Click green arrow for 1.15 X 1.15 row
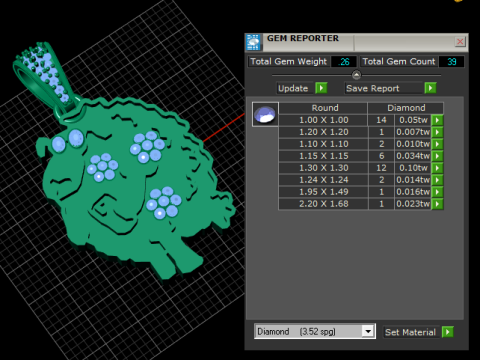 437,156
